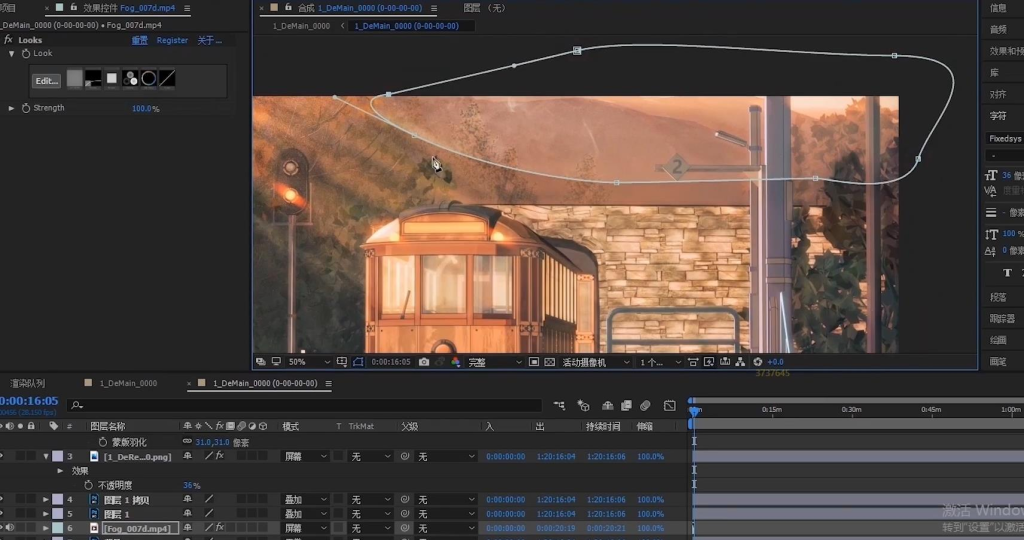
Task: Open the timeline panel menu icon
Action: click(x=328, y=383)
